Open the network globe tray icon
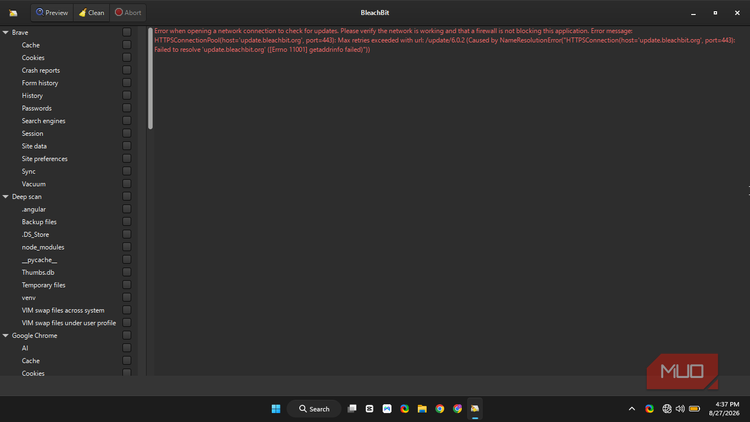The width and height of the screenshot is (750, 422). tap(667, 409)
